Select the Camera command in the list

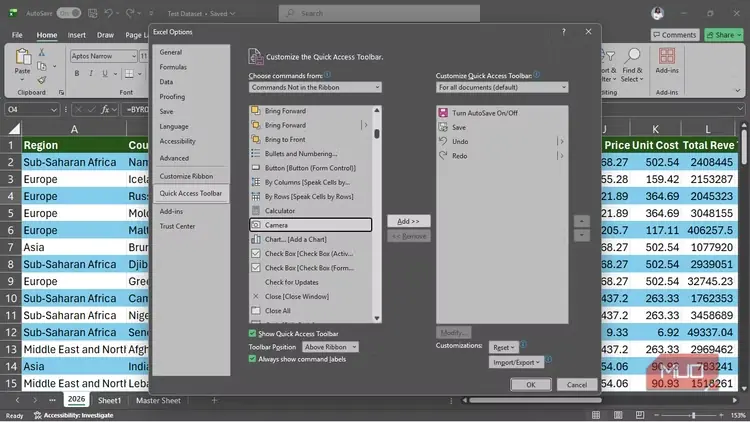coord(310,225)
